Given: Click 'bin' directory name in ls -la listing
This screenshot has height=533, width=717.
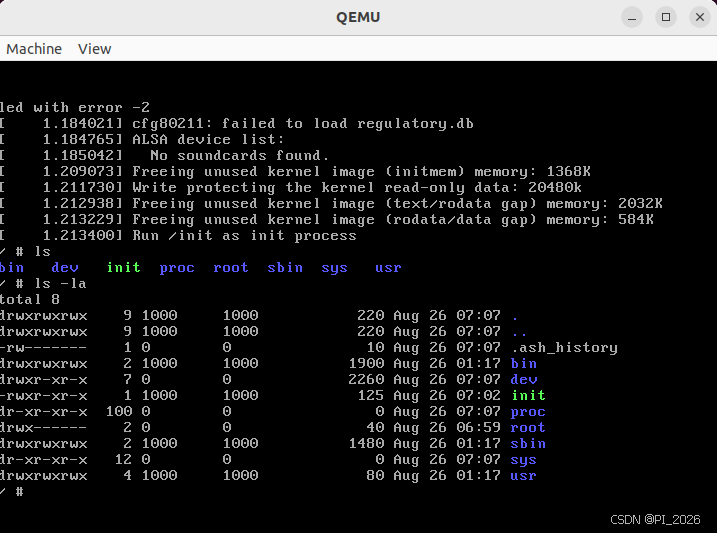Looking at the screenshot, I should coord(524,363).
